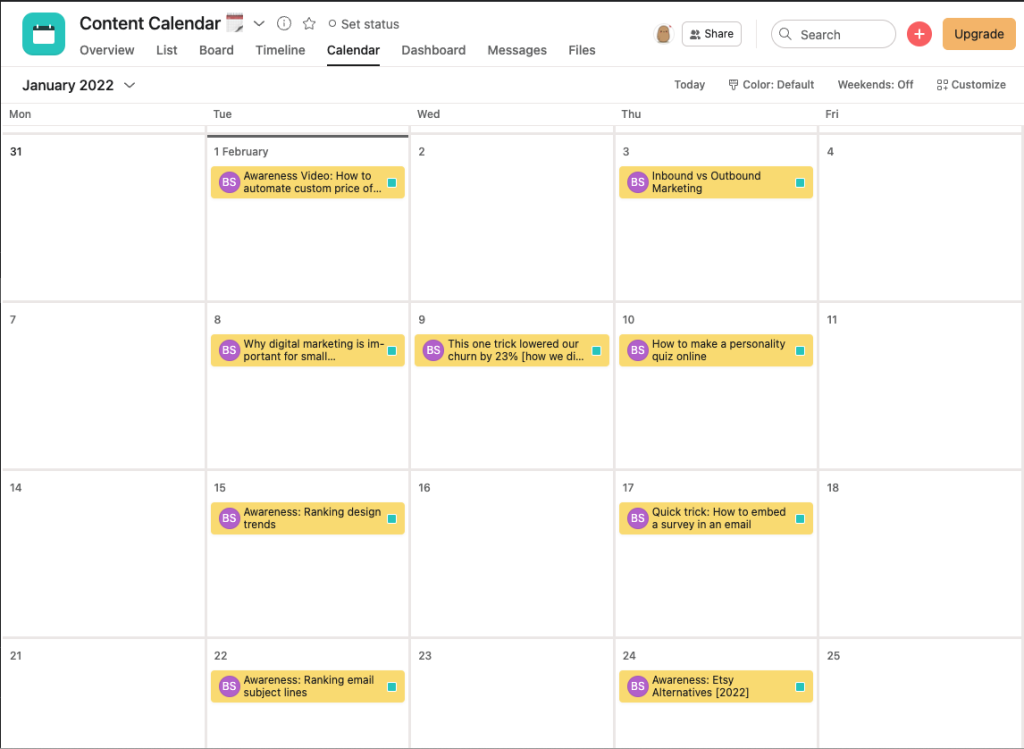Image resolution: width=1024 pixels, height=749 pixels.
Task: Click teal square on Awareness: Ranking design trends
Action: (x=392, y=519)
